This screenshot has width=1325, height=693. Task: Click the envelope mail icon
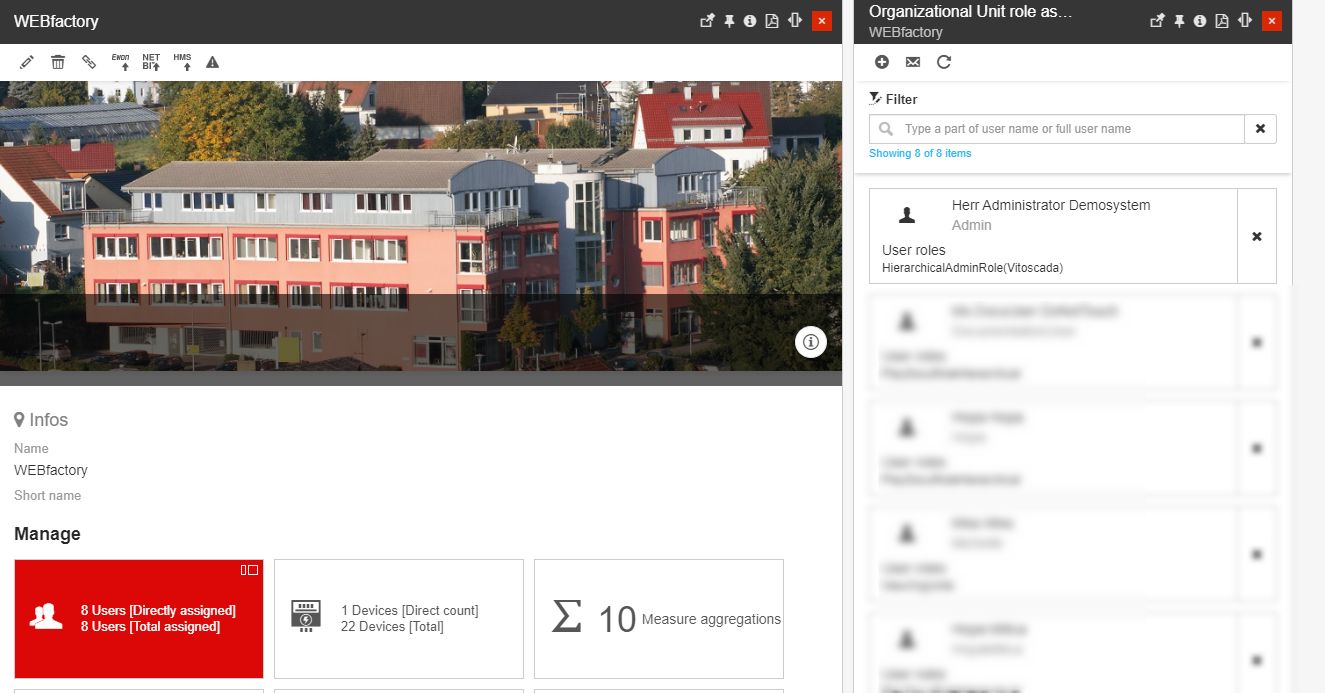click(913, 62)
